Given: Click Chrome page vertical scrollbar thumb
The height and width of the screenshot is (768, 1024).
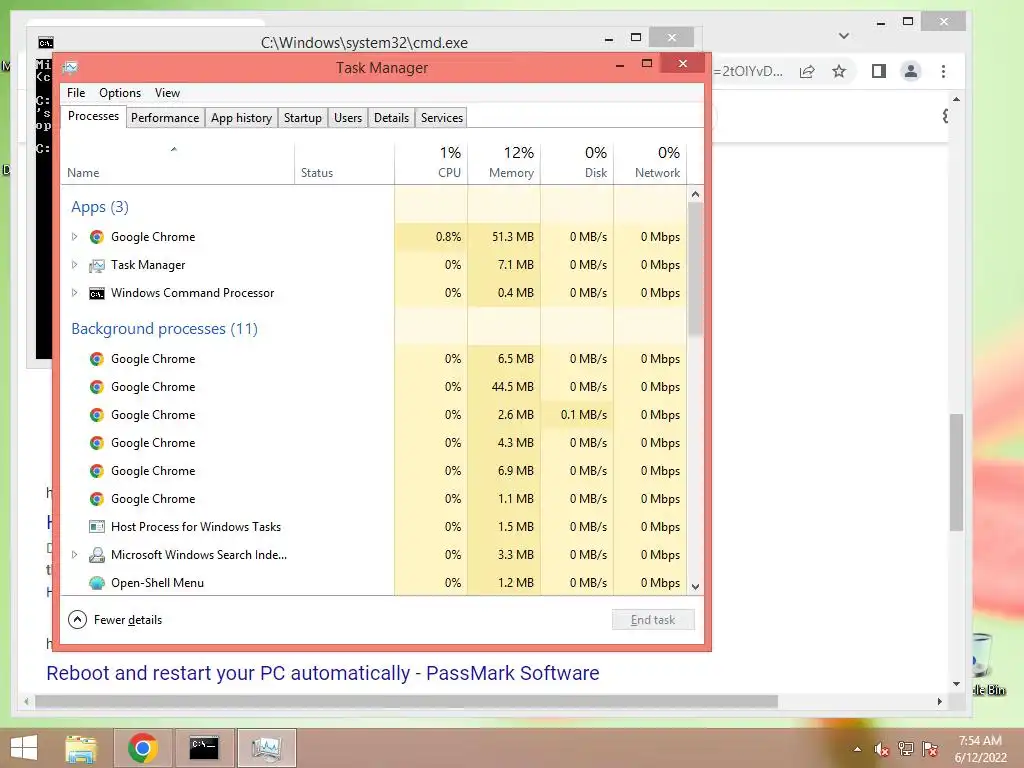Looking at the screenshot, I should point(957,472).
